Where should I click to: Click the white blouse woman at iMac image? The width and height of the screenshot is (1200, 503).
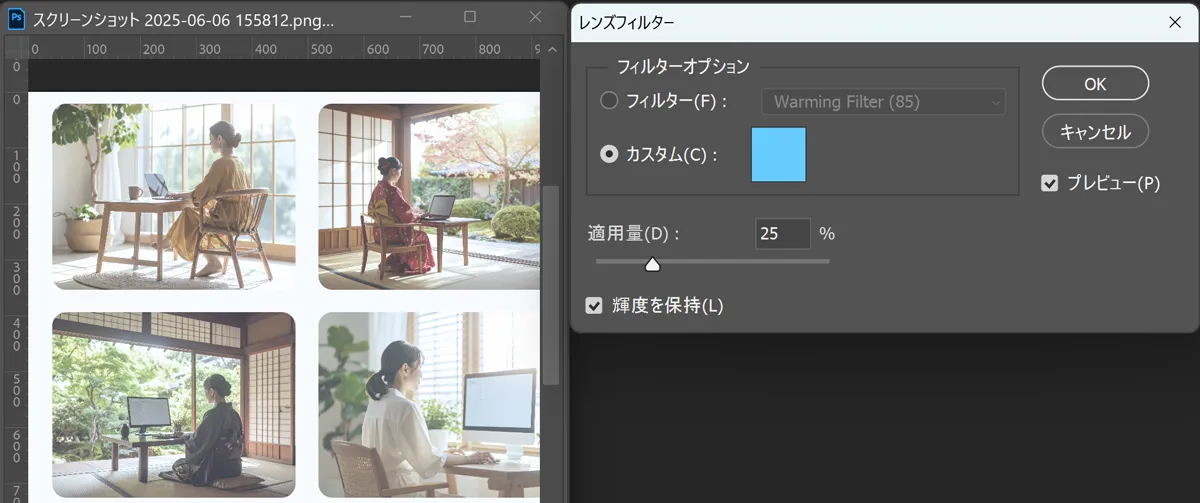point(429,405)
